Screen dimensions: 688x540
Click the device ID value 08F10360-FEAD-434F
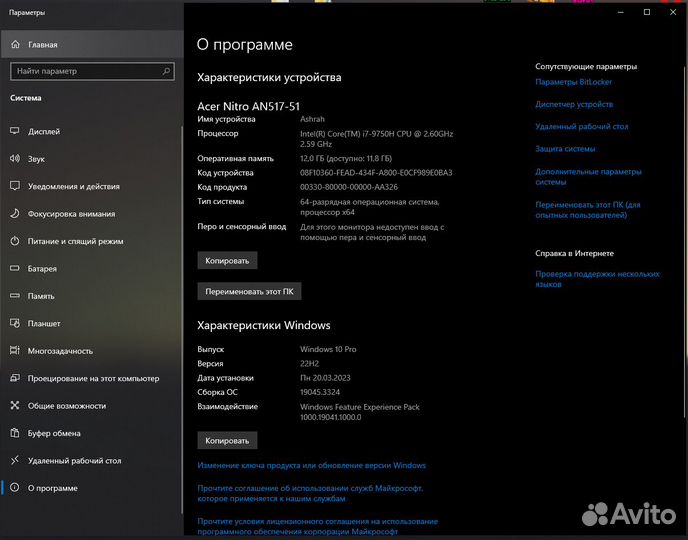click(x=376, y=172)
